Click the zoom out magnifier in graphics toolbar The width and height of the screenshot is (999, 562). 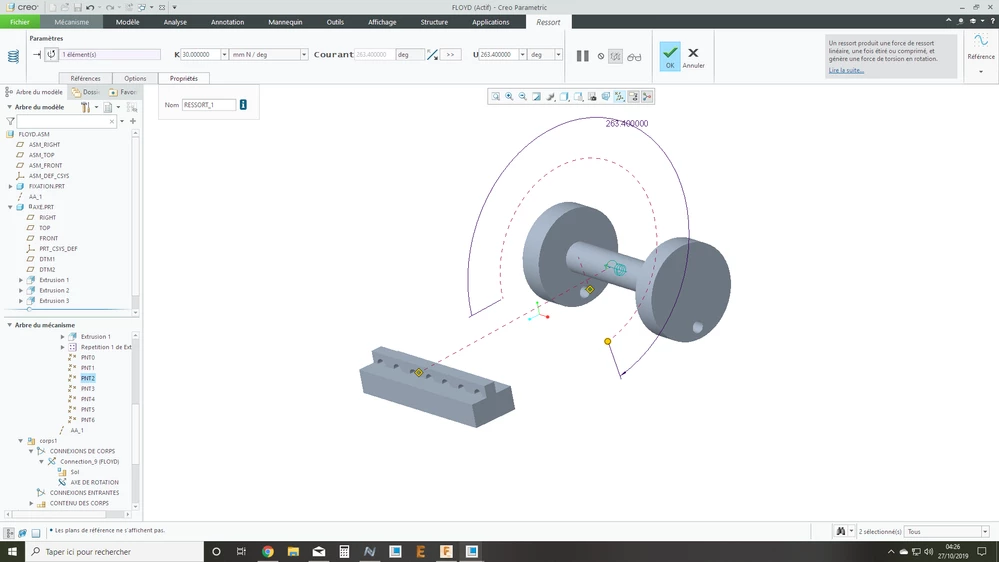(x=522, y=97)
